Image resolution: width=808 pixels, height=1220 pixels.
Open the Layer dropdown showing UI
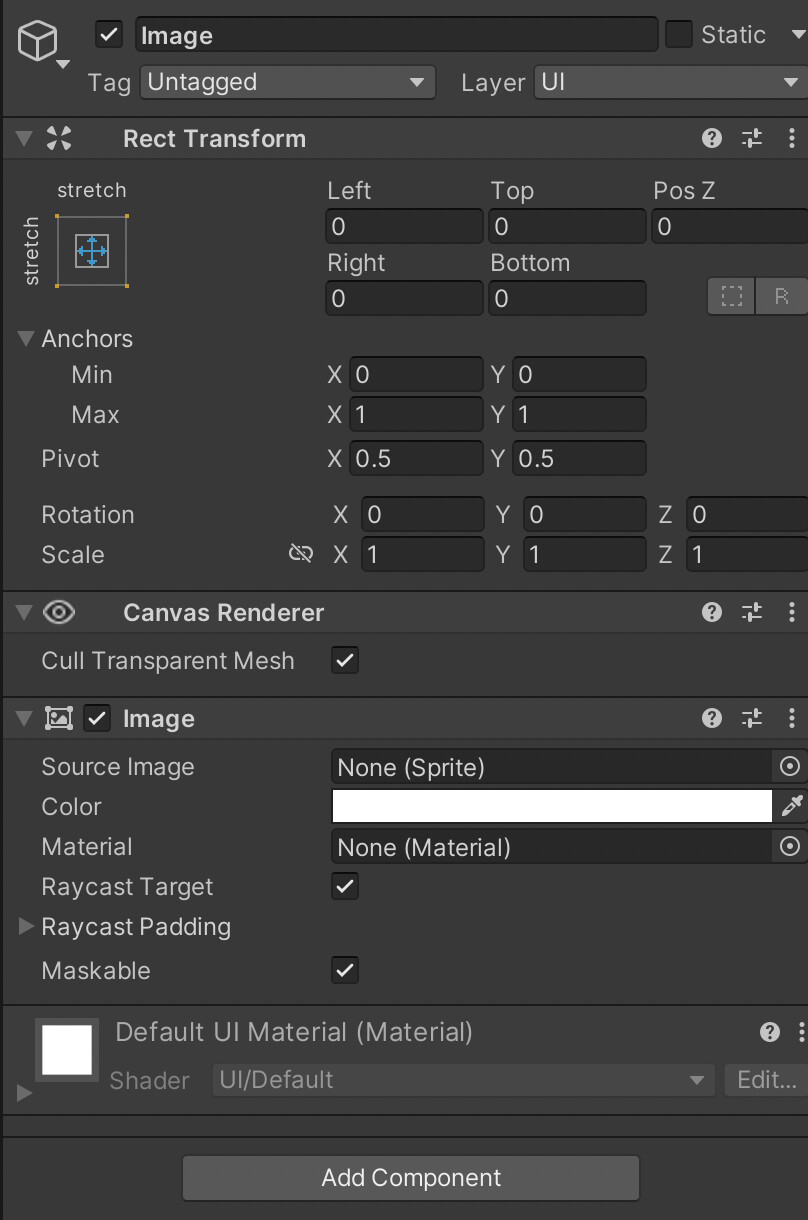point(670,82)
